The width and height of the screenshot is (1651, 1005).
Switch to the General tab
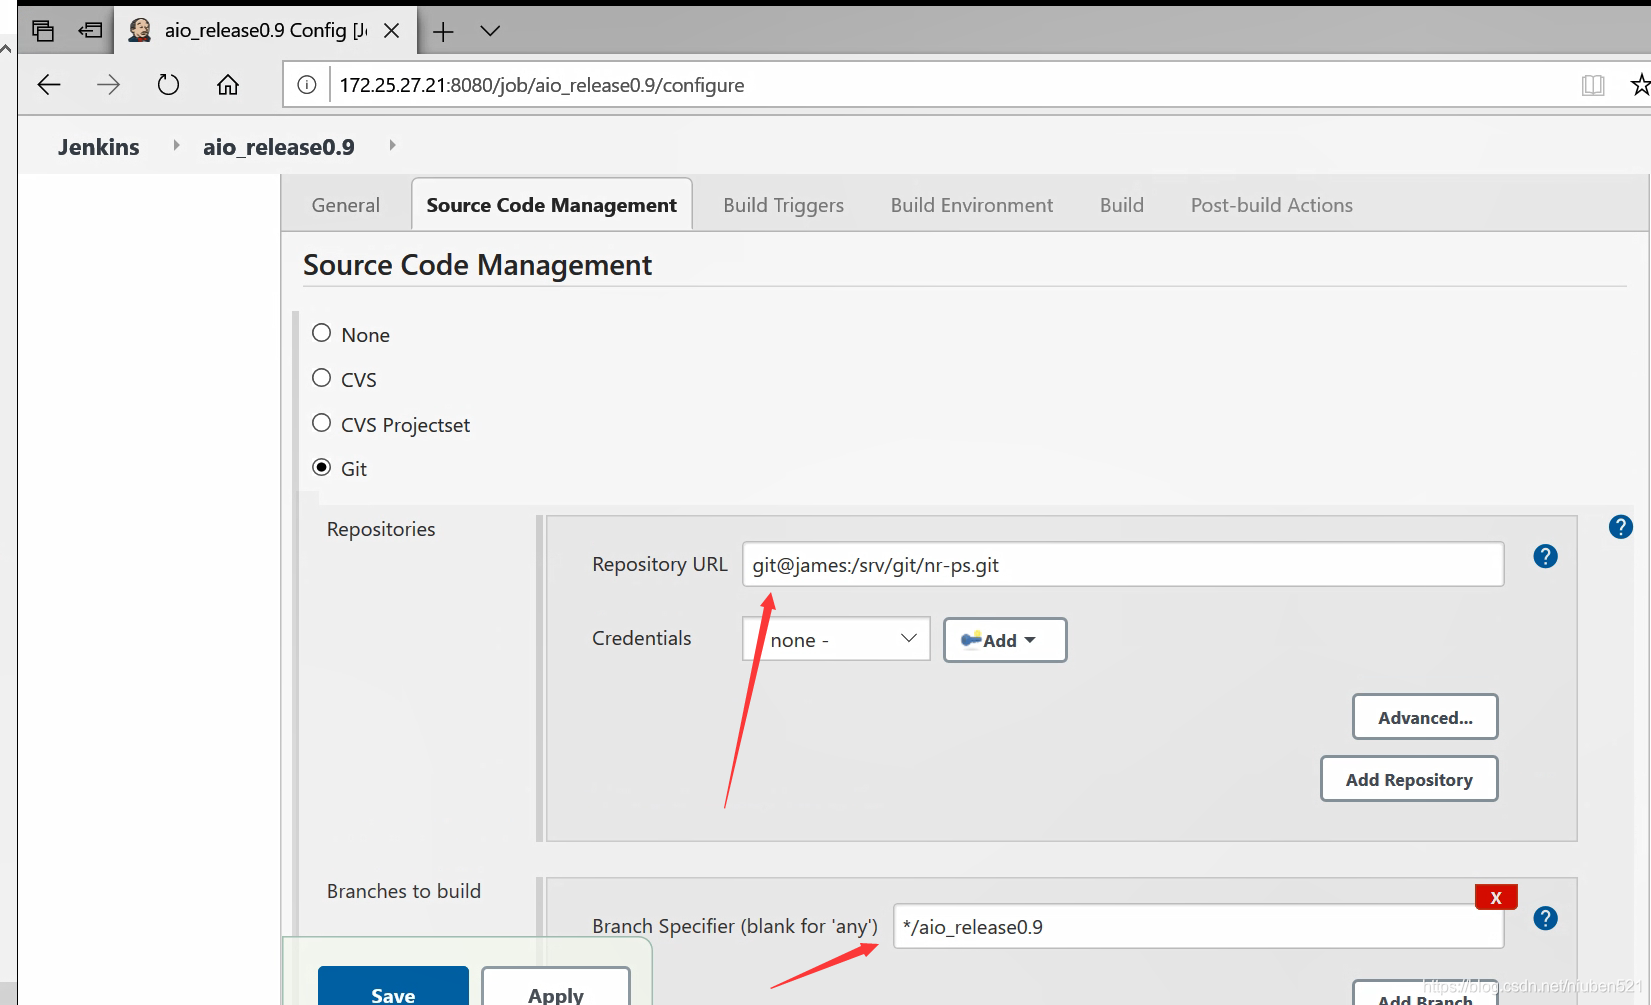346,205
